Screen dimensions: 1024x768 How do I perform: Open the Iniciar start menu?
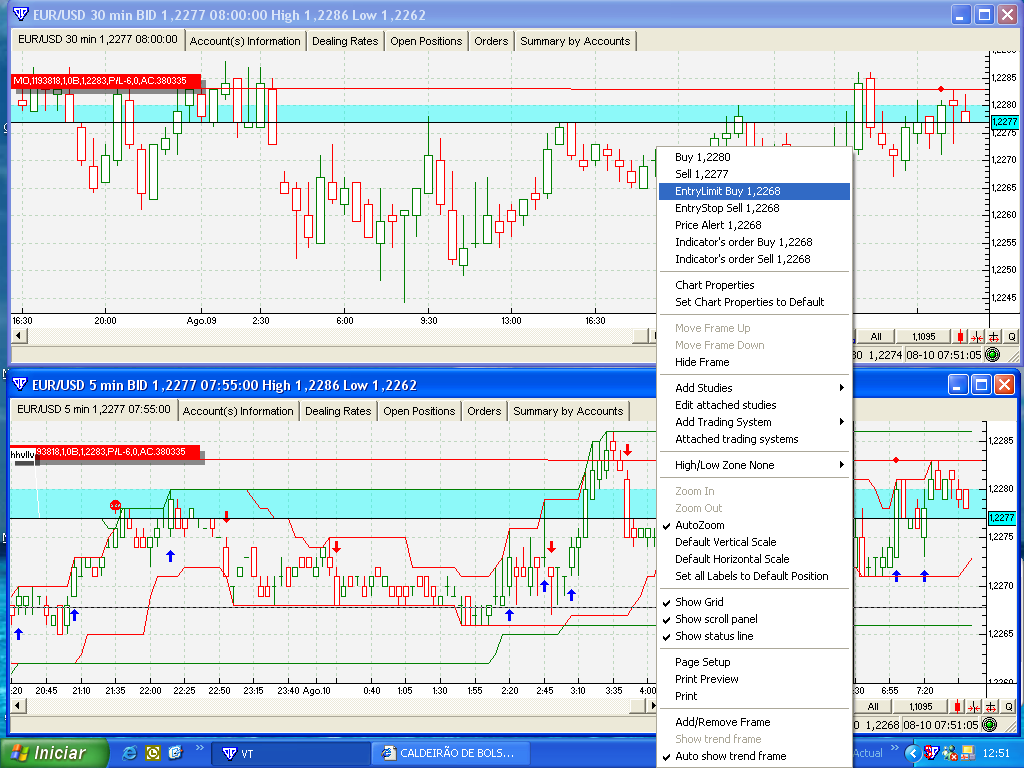50,752
